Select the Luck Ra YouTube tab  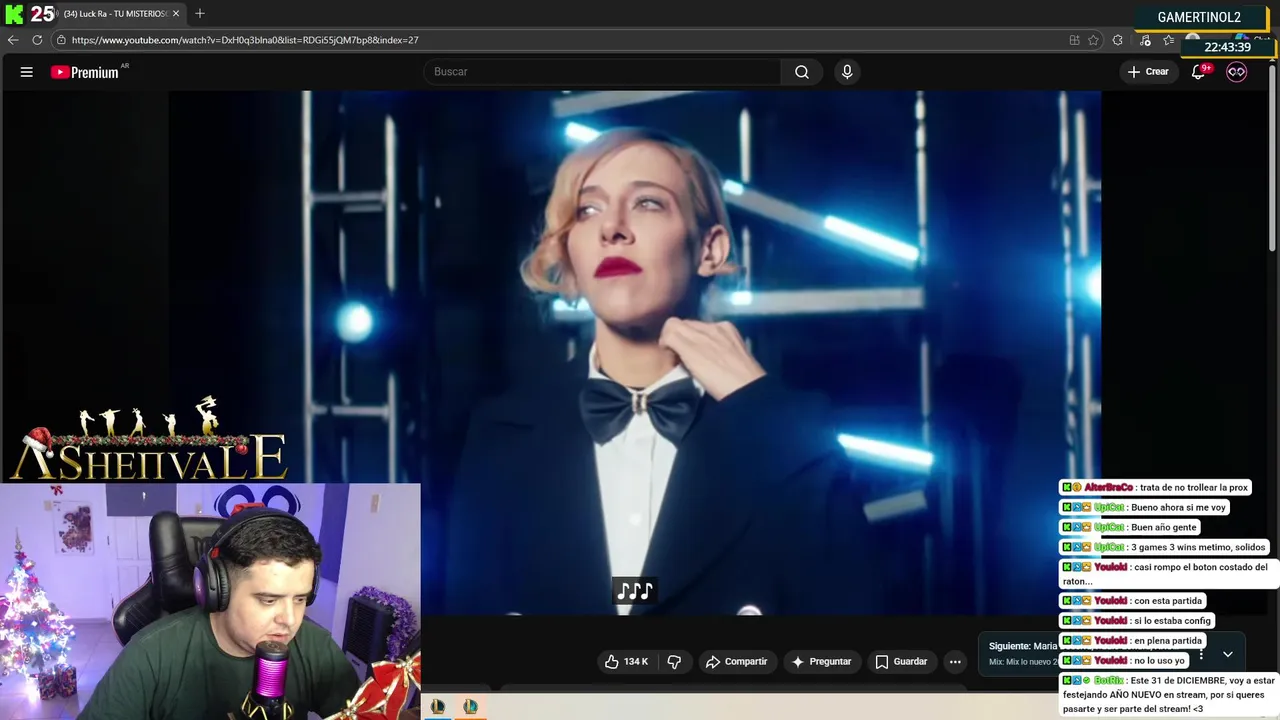pos(114,14)
